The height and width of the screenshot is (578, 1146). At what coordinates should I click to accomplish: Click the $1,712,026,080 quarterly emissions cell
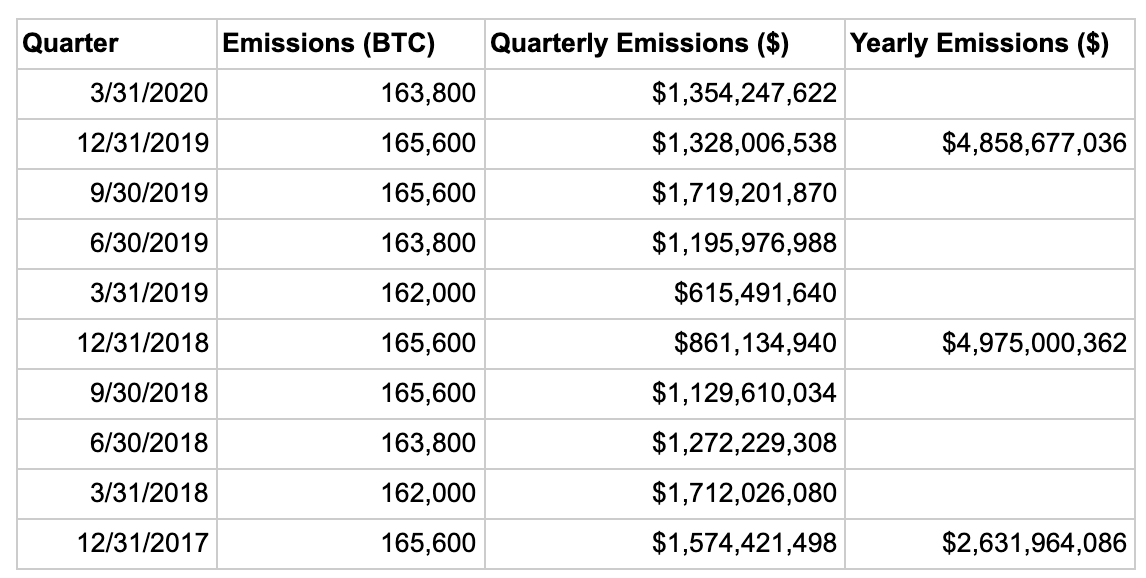743,493
